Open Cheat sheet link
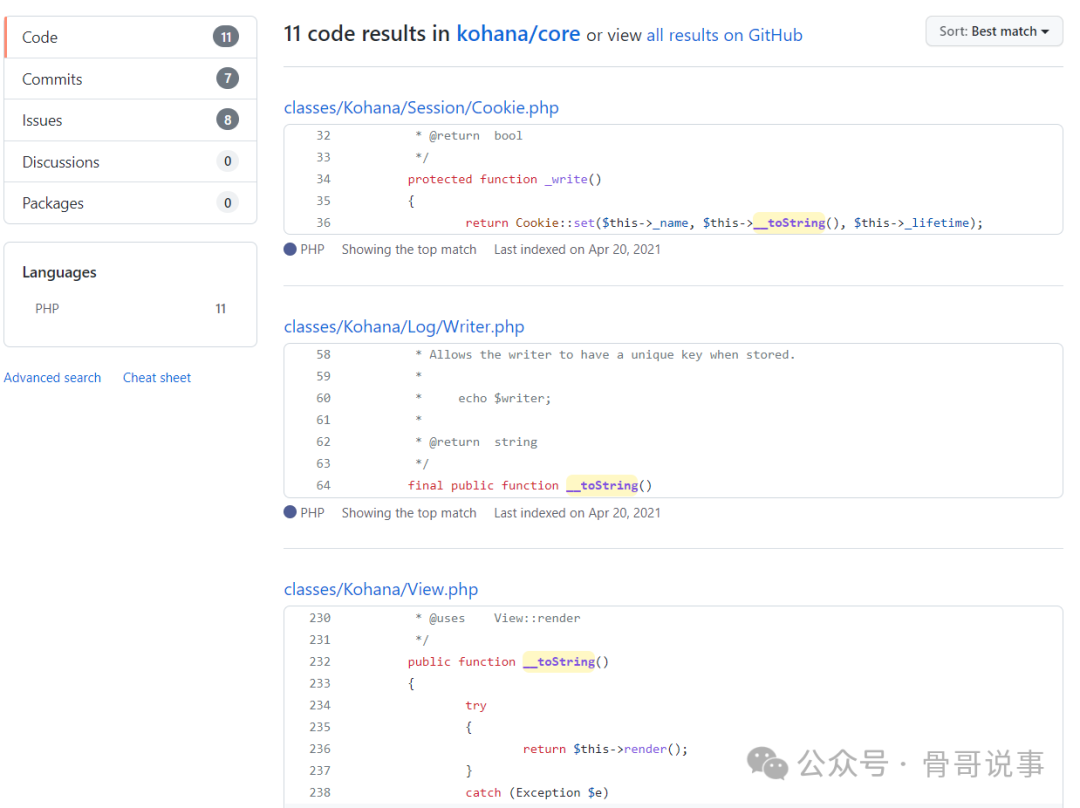 (x=157, y=377)
